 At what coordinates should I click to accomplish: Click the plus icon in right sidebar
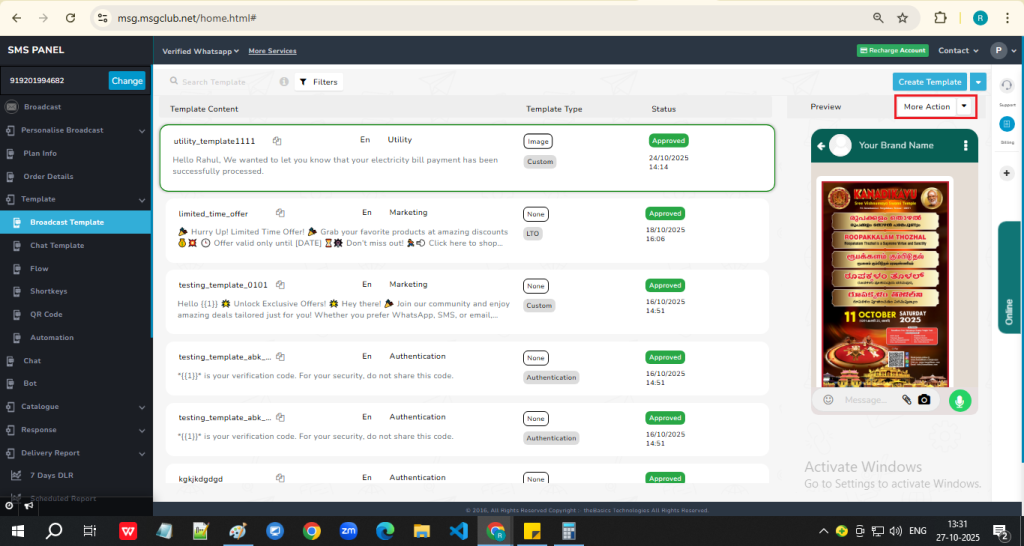(x=1006, y=173)
